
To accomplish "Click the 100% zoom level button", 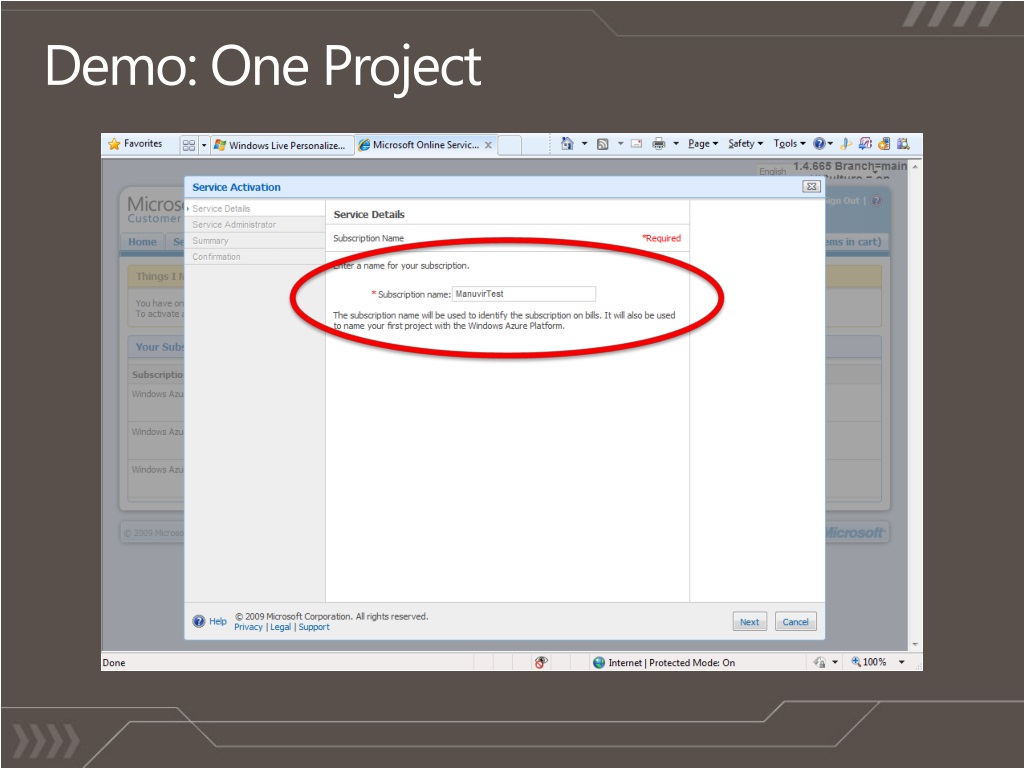I will pos(869,662).
